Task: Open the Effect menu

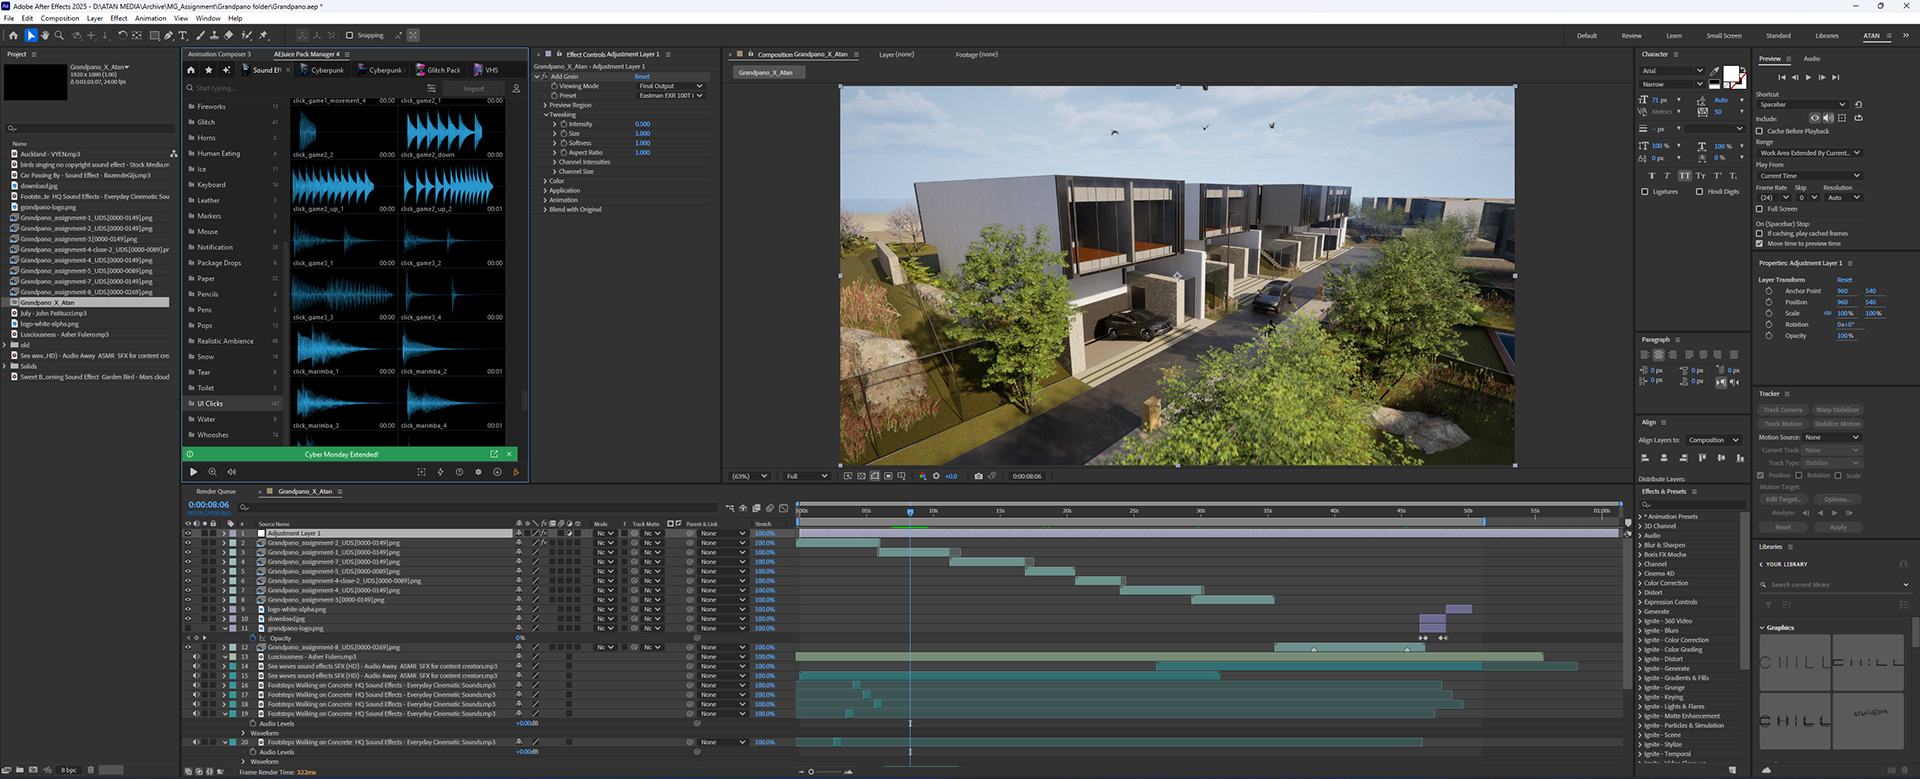Action: click(119, 18)
